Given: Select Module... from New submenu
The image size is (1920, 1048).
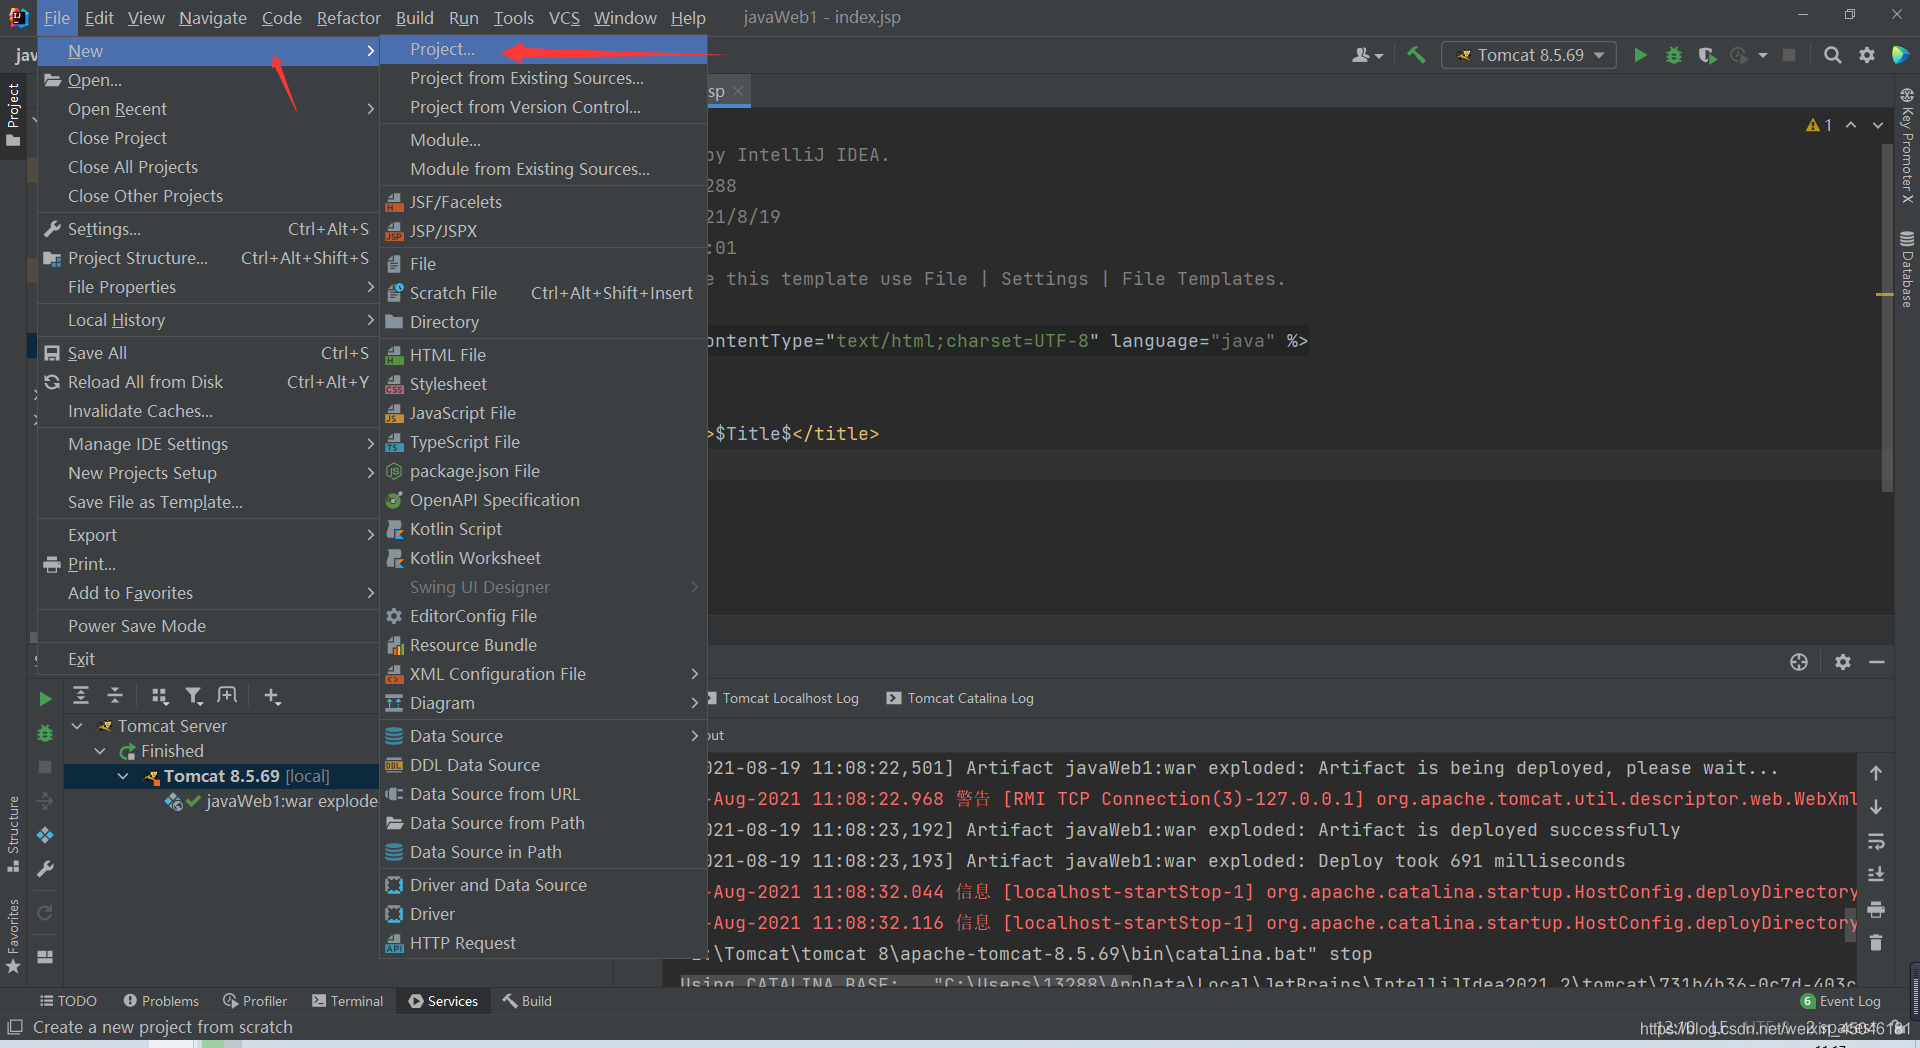Looking at the screenshot, I should tap(543, 140).
